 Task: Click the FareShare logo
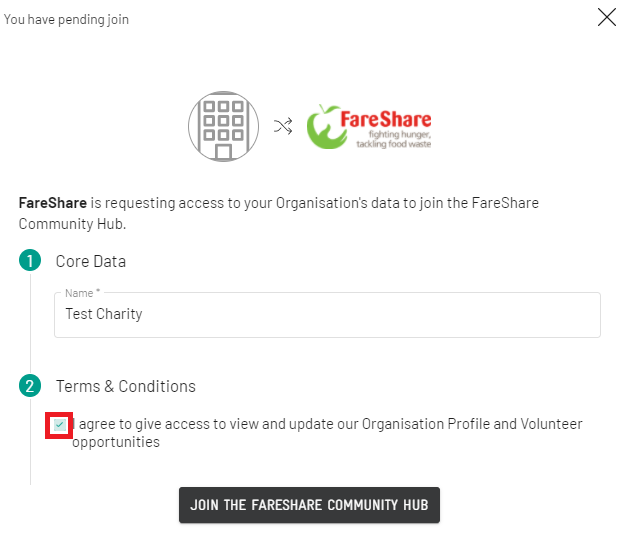(369, 126)
